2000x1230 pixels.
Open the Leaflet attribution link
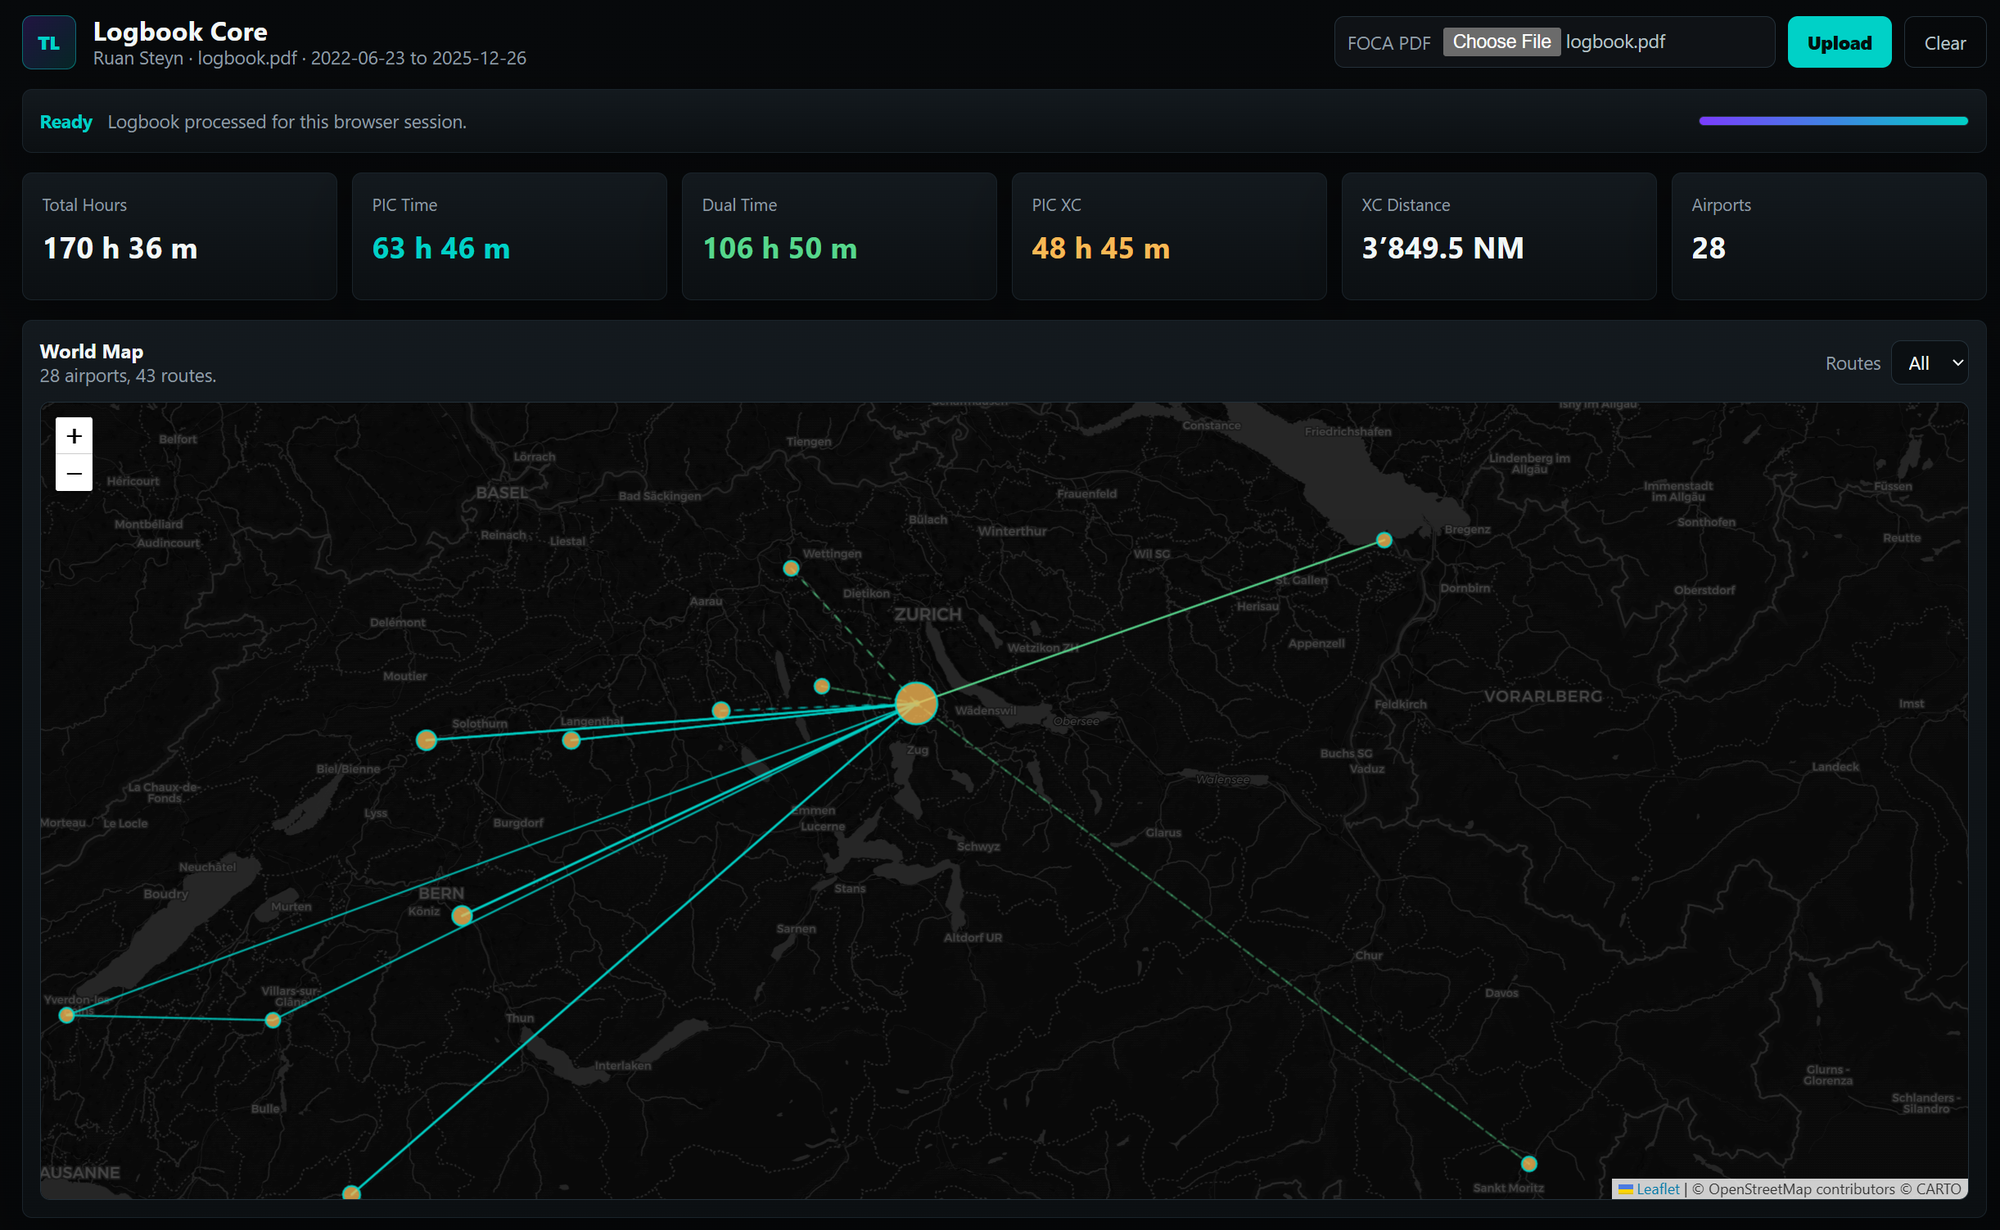tap(1657, 1189)
